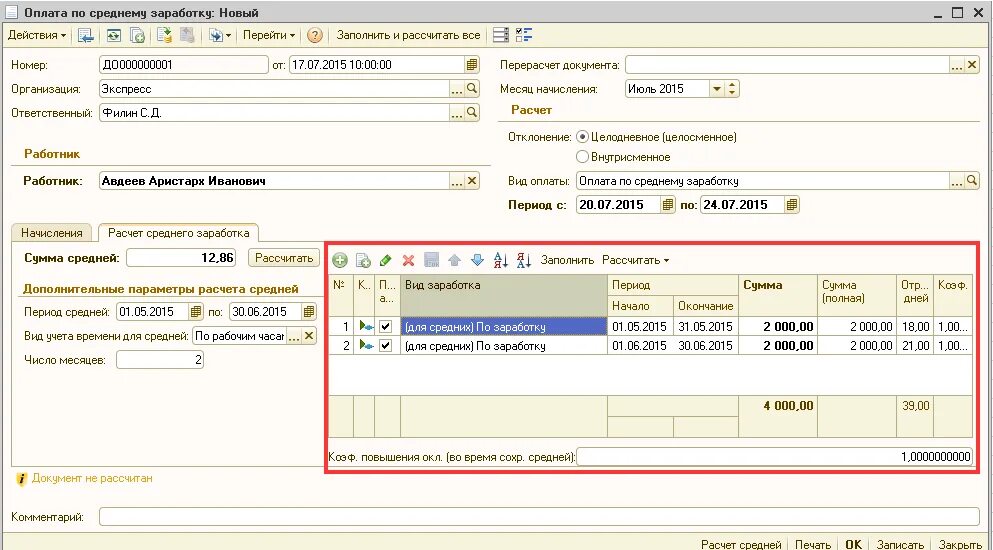
Task: Open selection for Перерасчет документа field
Action: pos(957,65)
